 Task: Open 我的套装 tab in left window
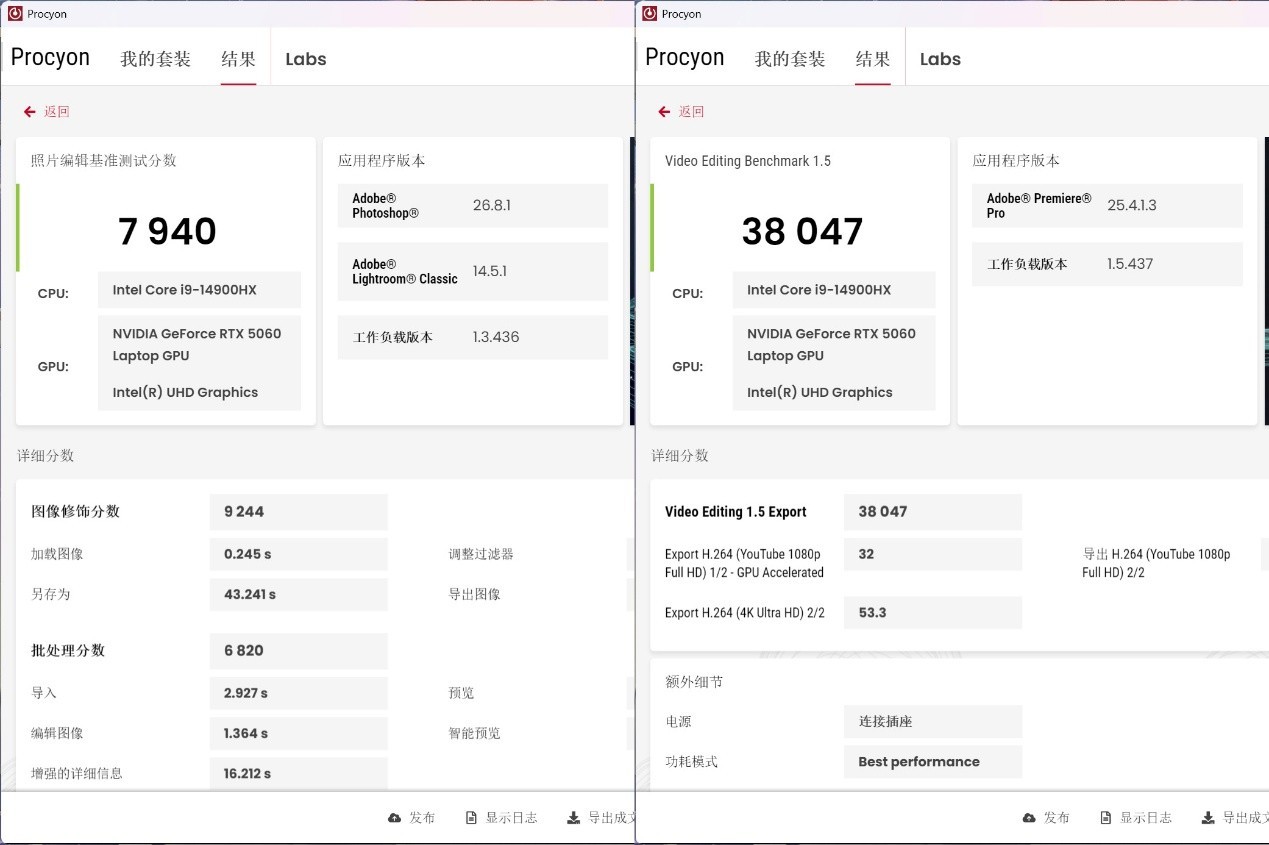pos(155,59)
